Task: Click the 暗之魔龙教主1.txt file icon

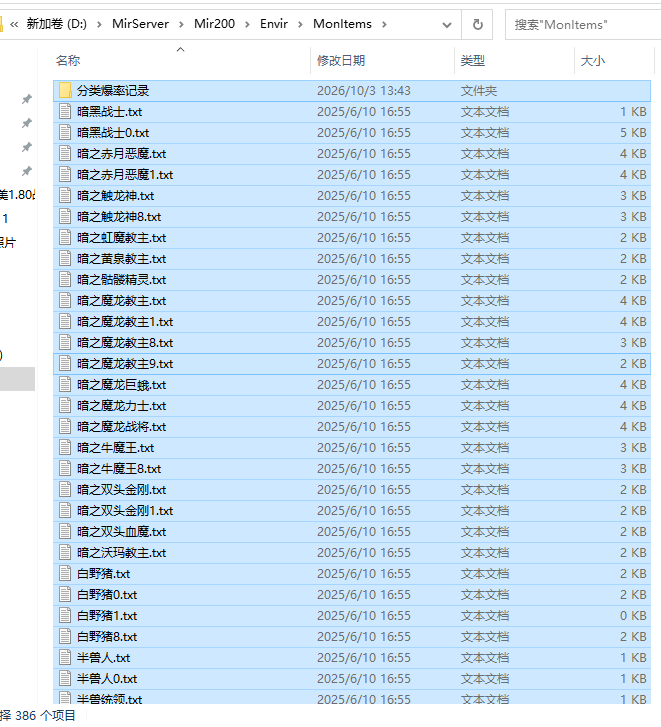Action: tap(65, 321)
